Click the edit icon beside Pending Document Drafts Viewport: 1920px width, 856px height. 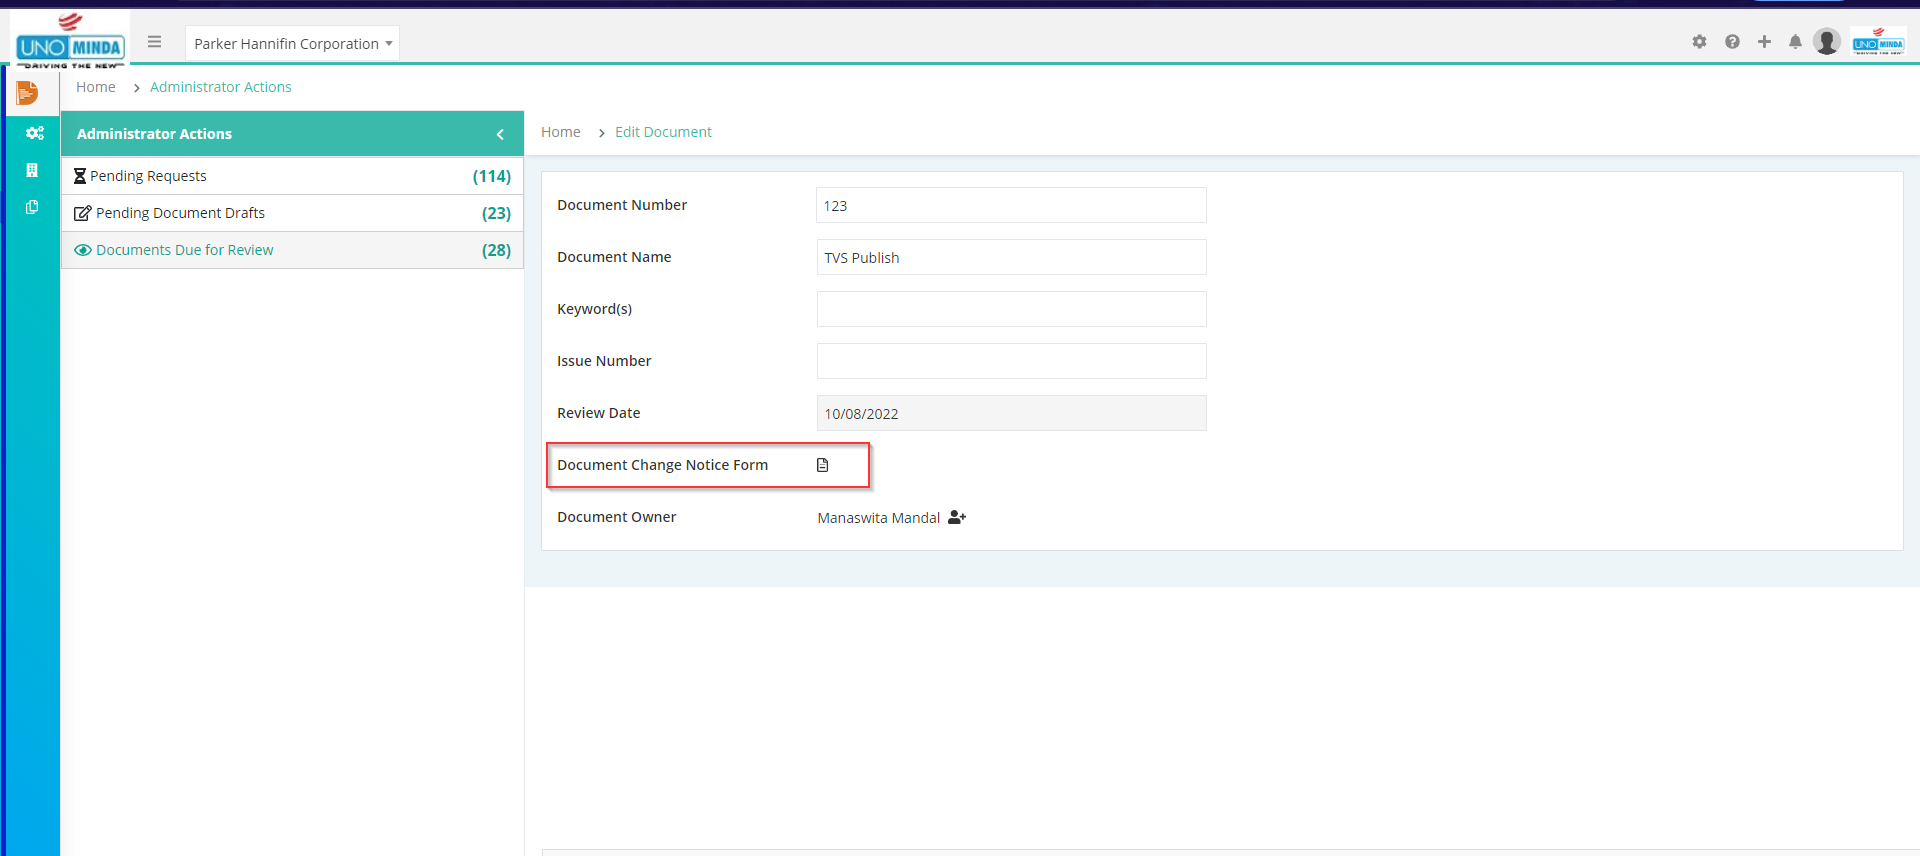coord(83,213)
